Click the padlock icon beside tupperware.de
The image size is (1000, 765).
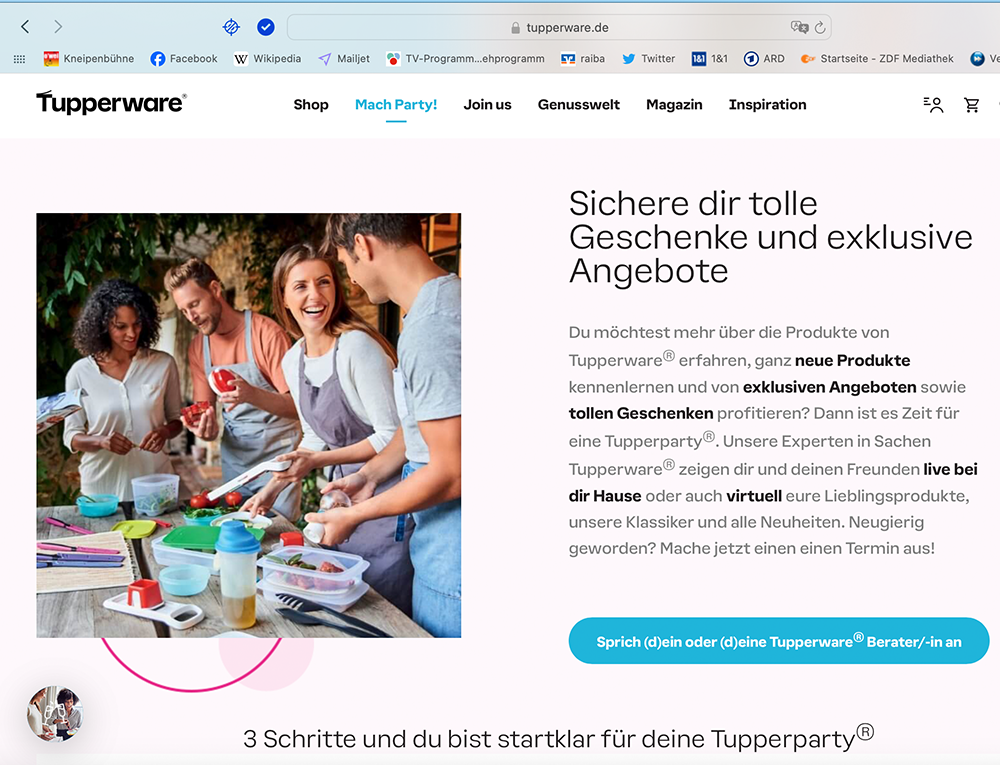point(515,27)
